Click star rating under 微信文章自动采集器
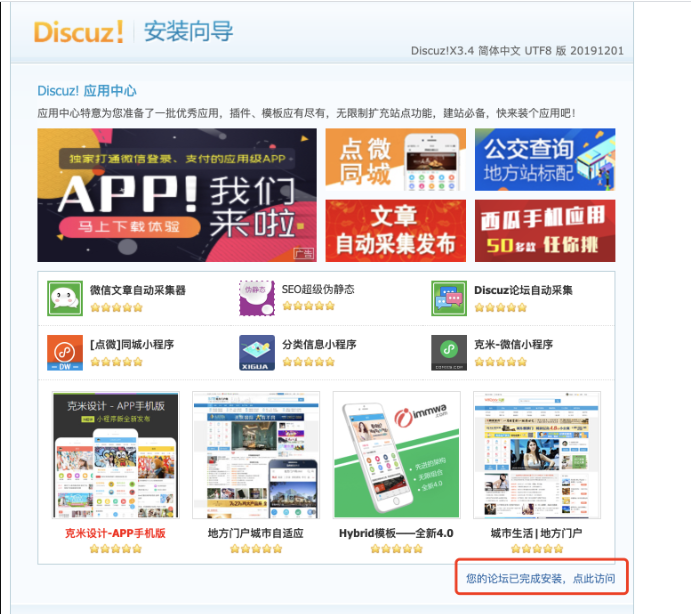 [x=116, y=307]
